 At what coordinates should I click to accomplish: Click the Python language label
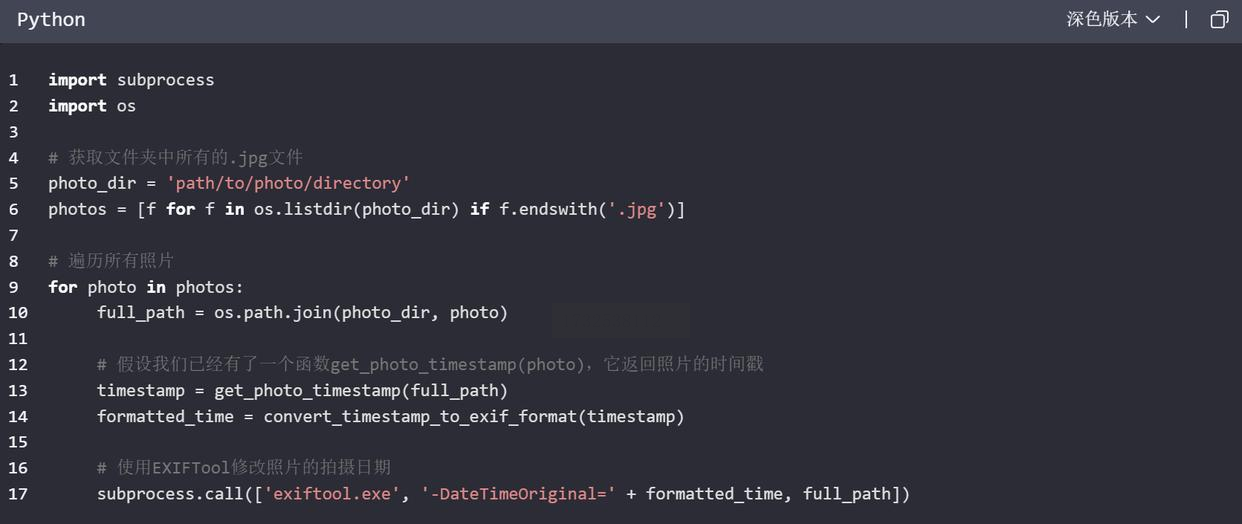[x=51, y=20]
